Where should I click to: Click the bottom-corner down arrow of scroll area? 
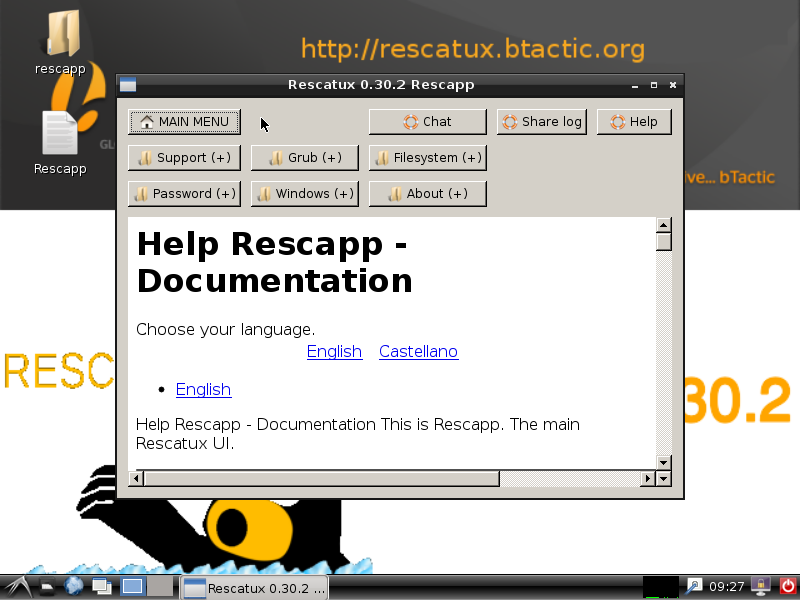point(663,479)
